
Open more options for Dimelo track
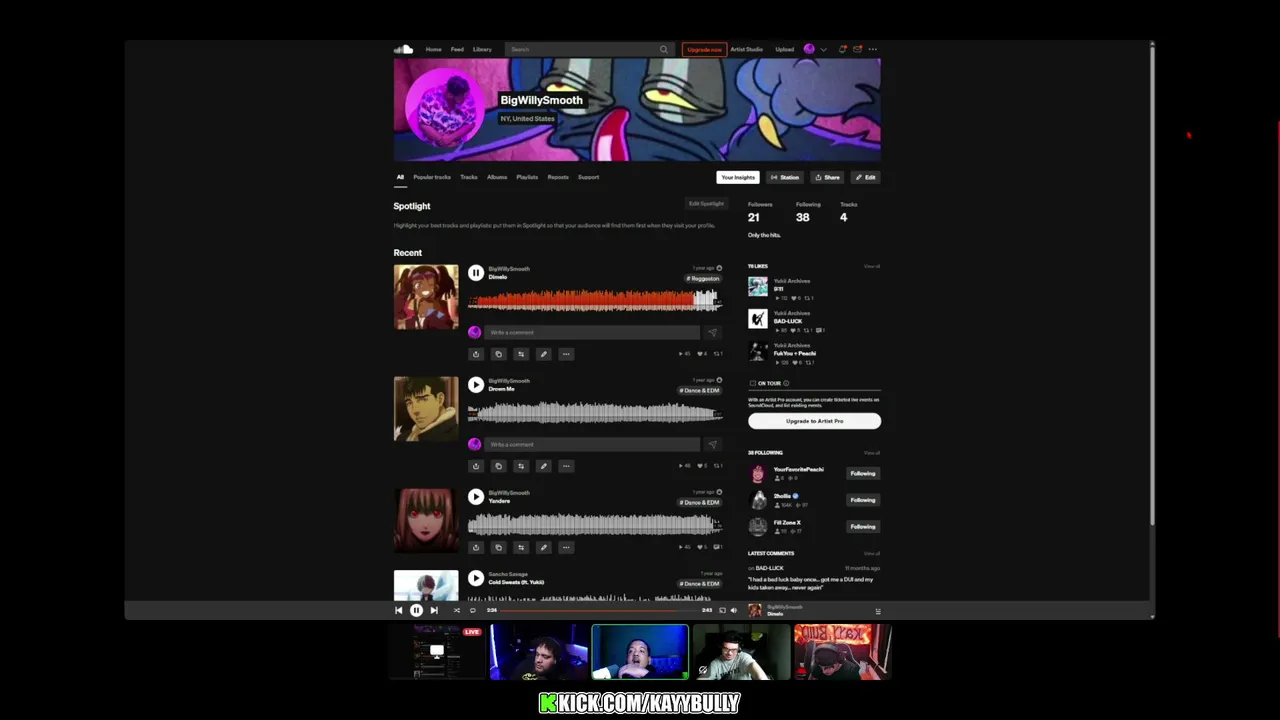[566, 354]
